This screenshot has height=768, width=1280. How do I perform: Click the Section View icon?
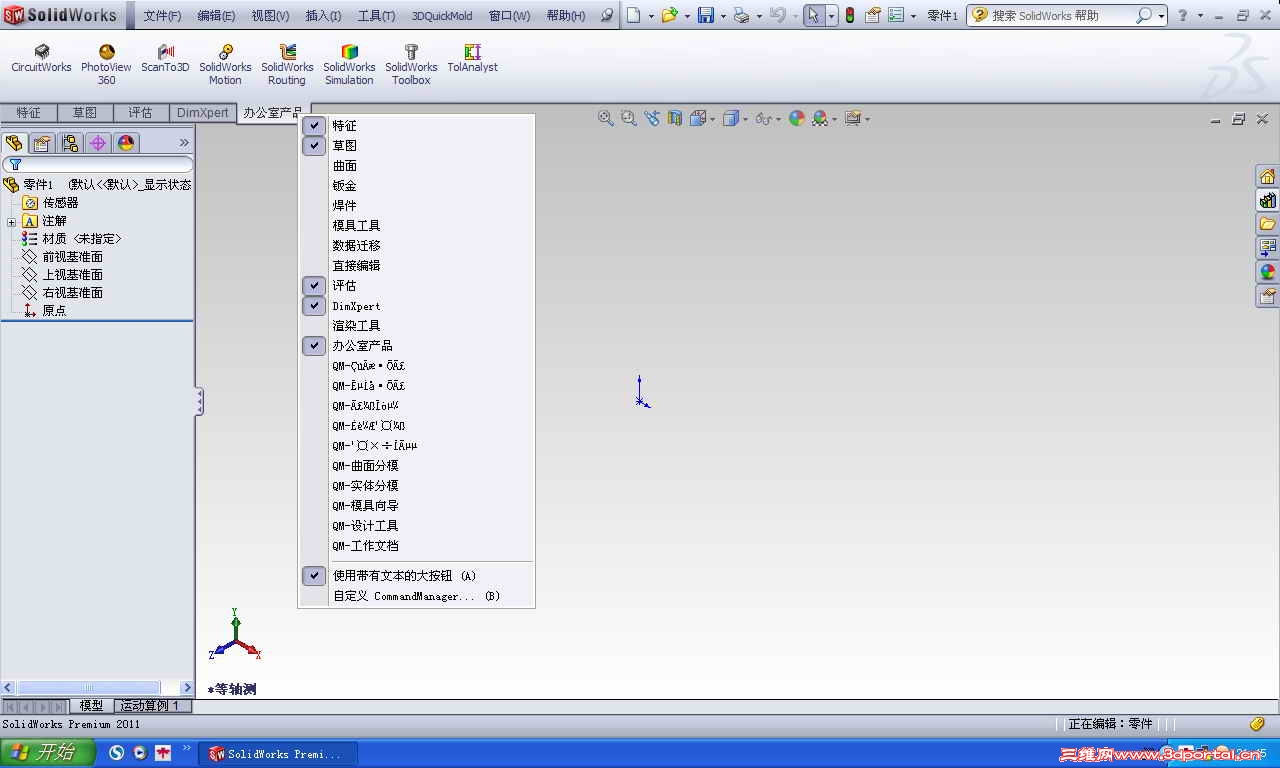(x=675, y=118)
